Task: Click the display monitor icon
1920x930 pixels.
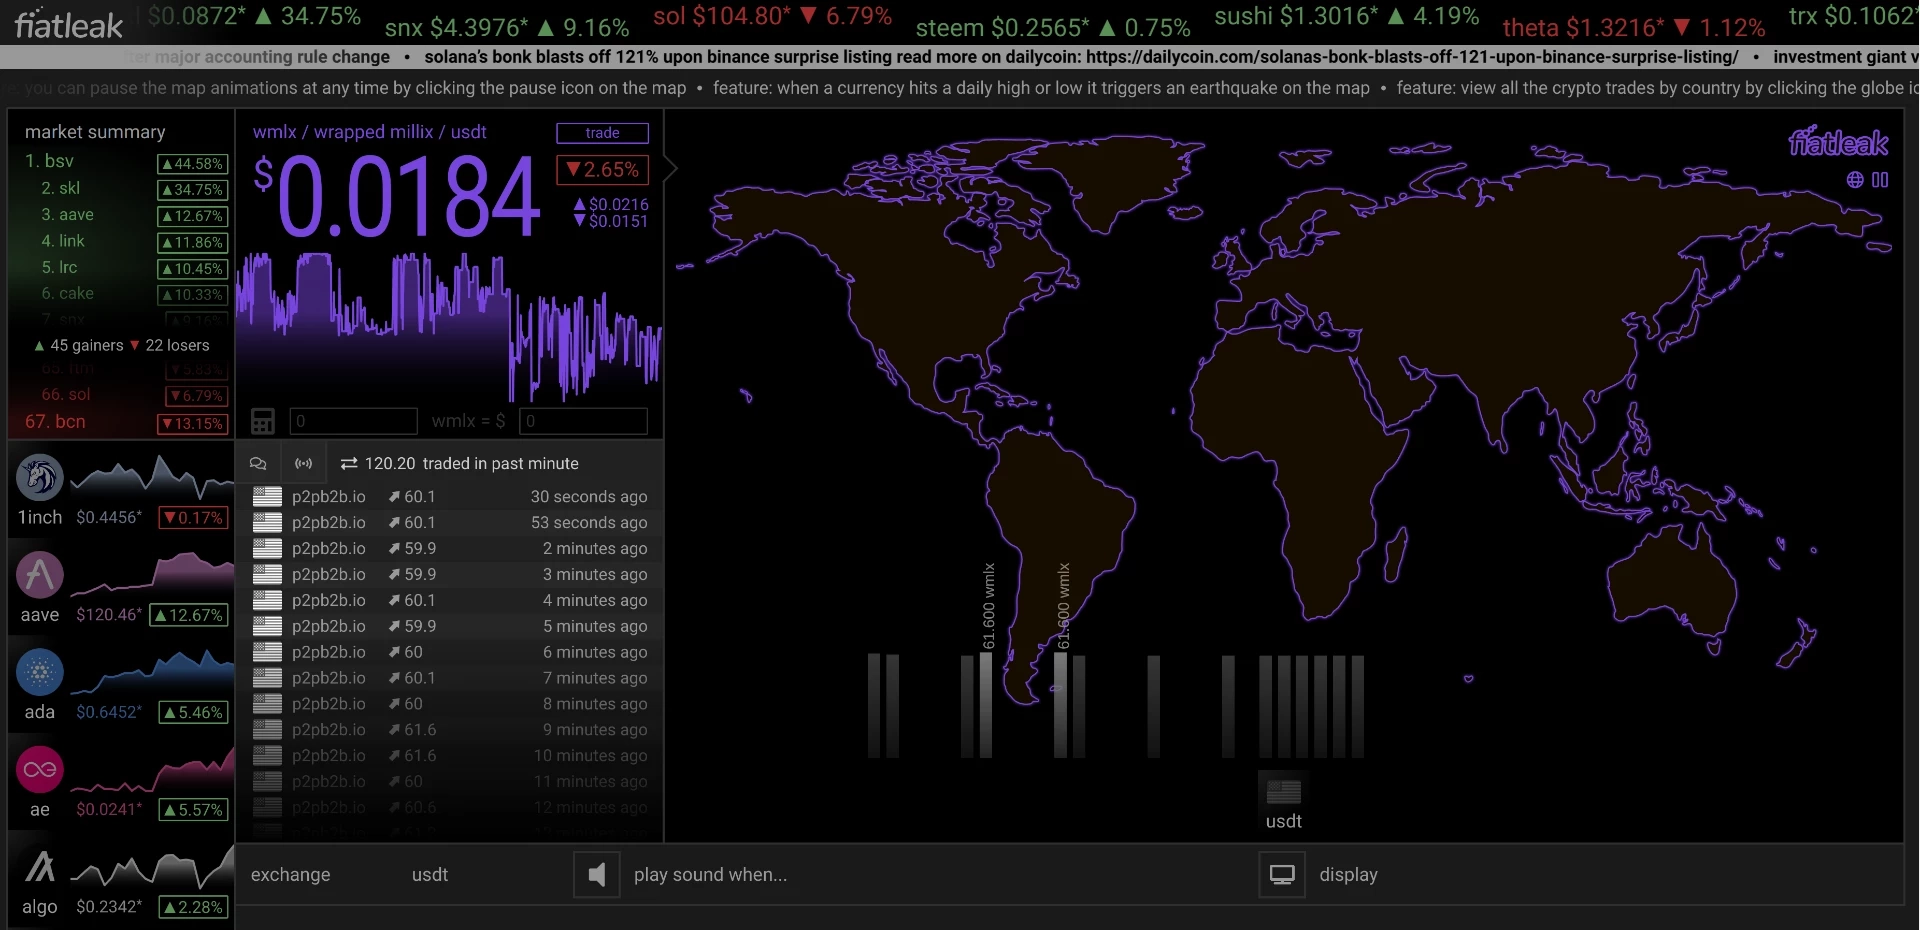Action: tap(1282, 875)
